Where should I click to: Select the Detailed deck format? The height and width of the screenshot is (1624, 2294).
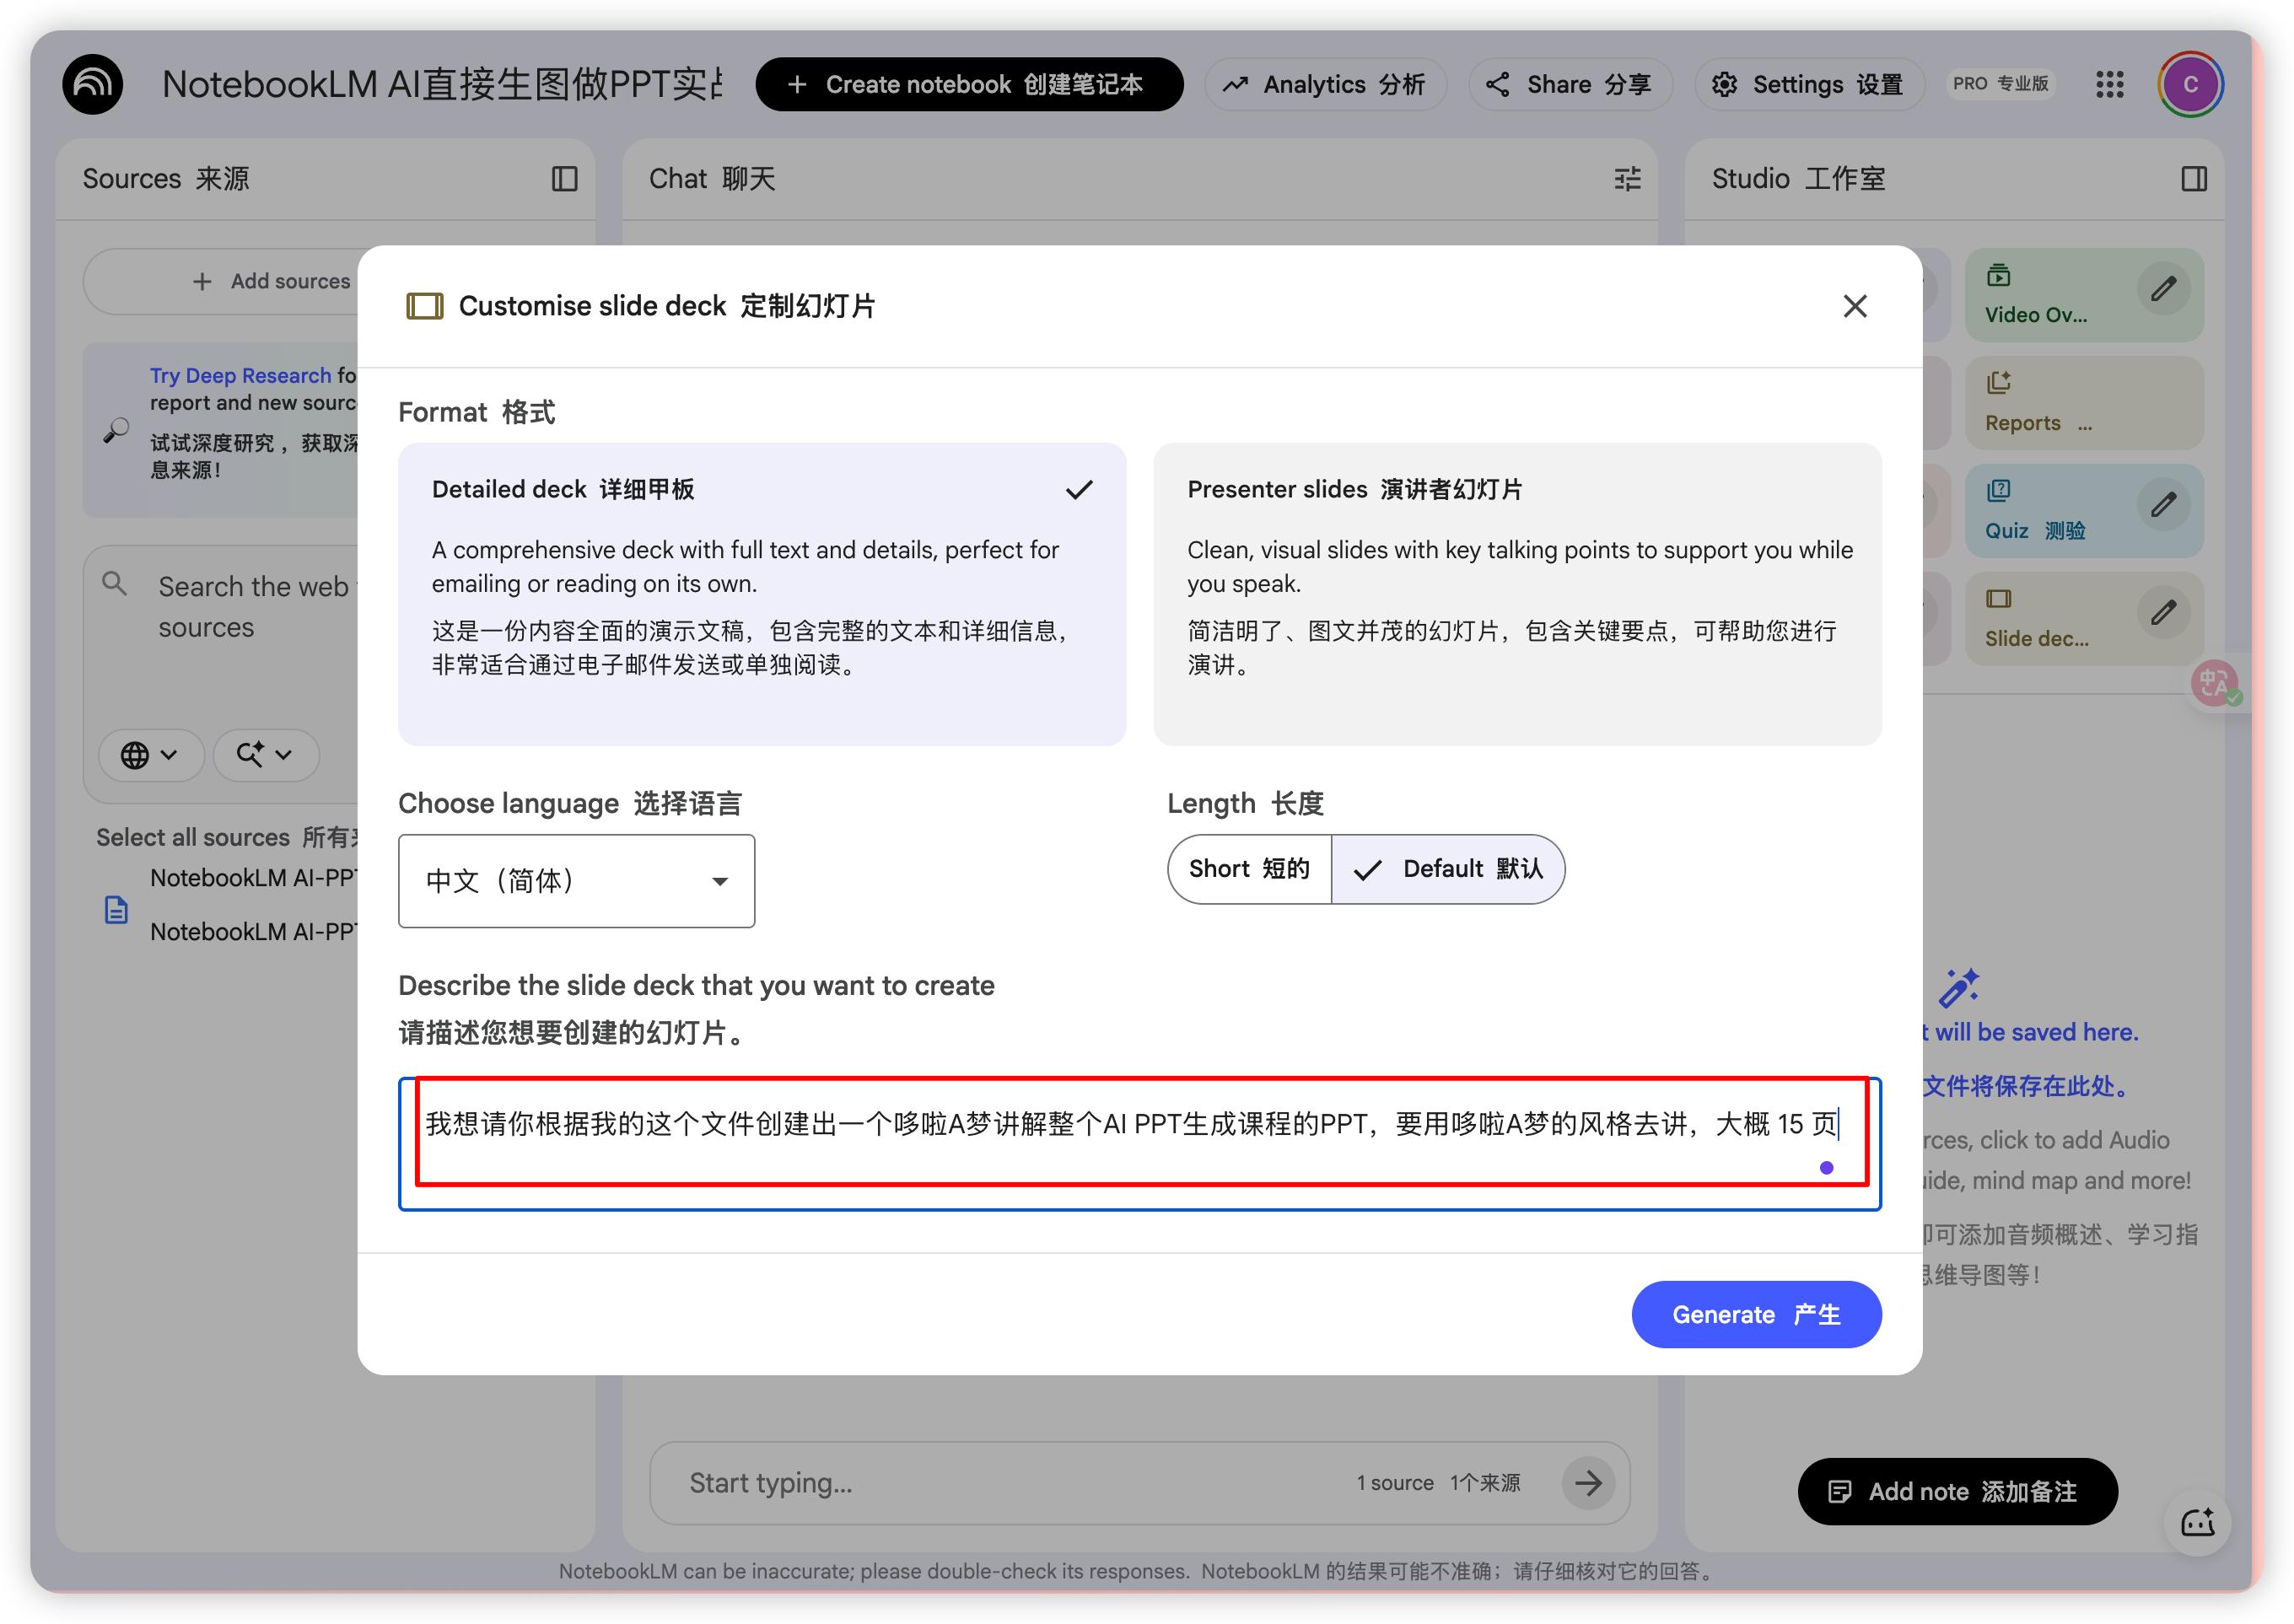761,593
